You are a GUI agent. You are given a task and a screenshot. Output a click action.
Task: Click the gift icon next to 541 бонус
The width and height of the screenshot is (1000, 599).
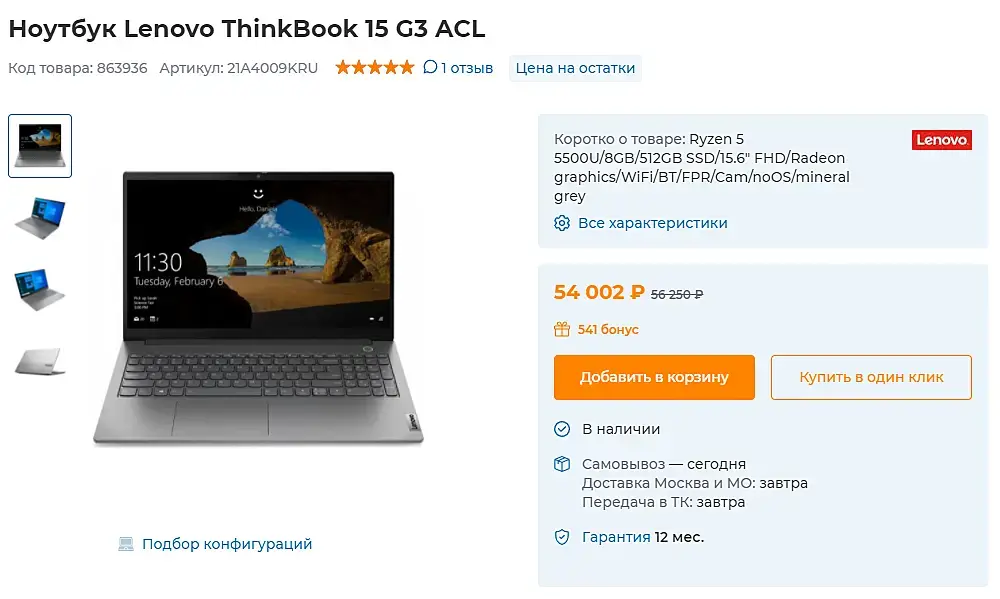pos(561,329)
